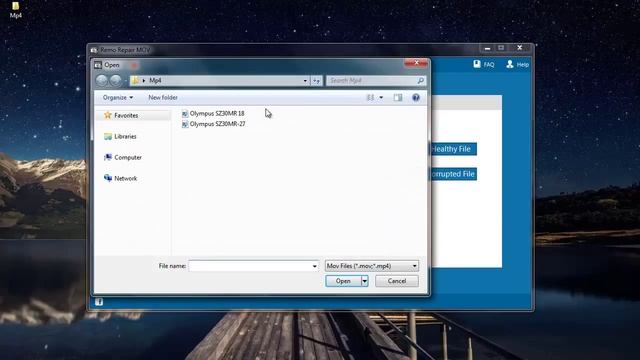Viewport: 640px width, 360px height.
Task: Expand the view options dropdown arrow
Action: (381, 98)
